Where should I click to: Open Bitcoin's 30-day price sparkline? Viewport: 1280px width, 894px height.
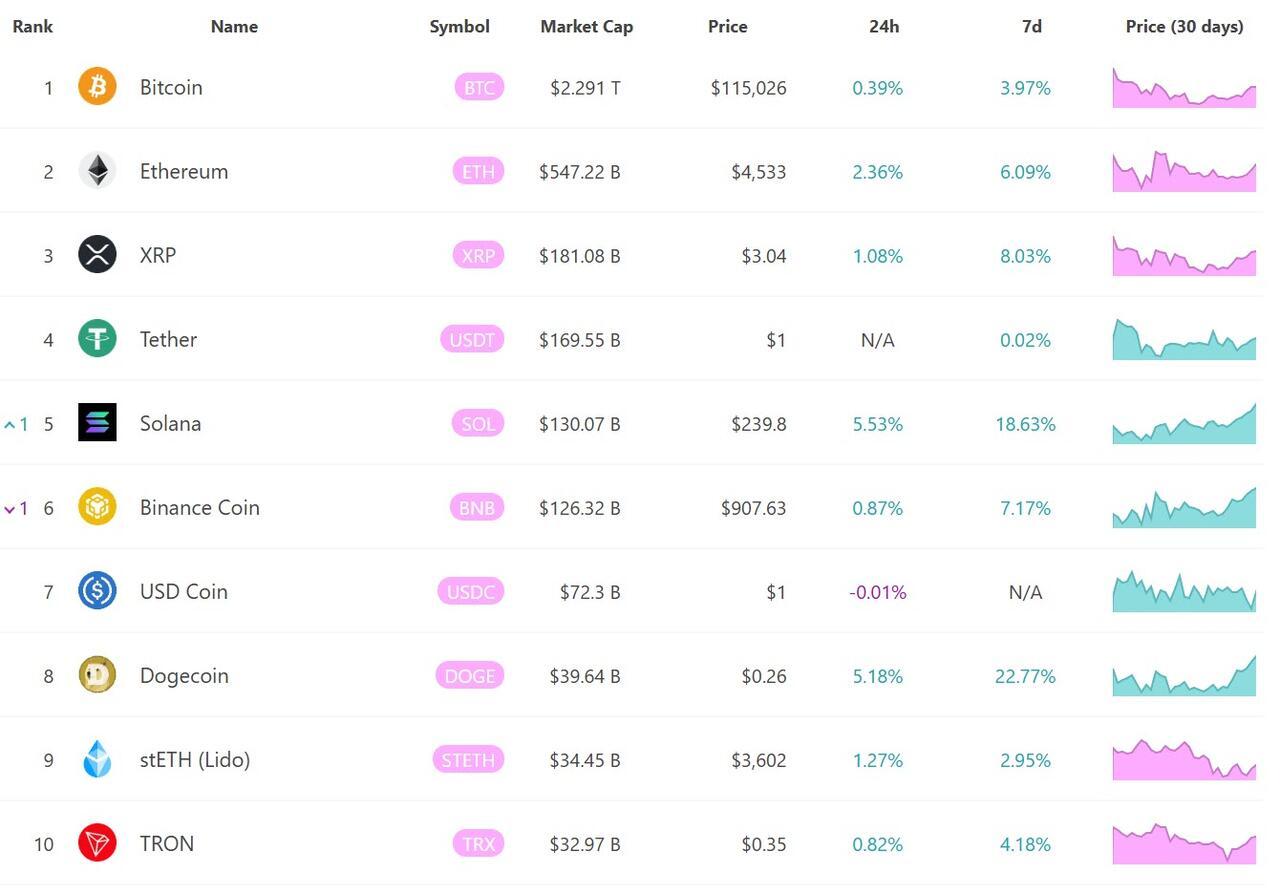(x=1184, y=88)
